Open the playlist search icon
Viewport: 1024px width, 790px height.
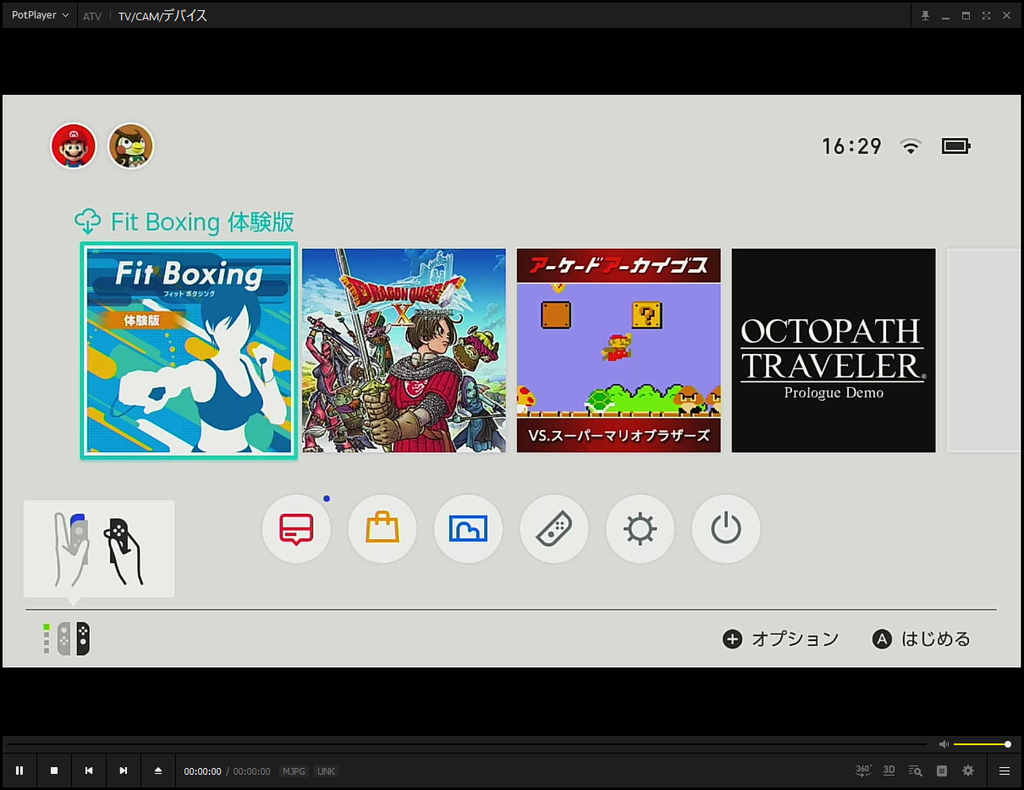[916, 771]
